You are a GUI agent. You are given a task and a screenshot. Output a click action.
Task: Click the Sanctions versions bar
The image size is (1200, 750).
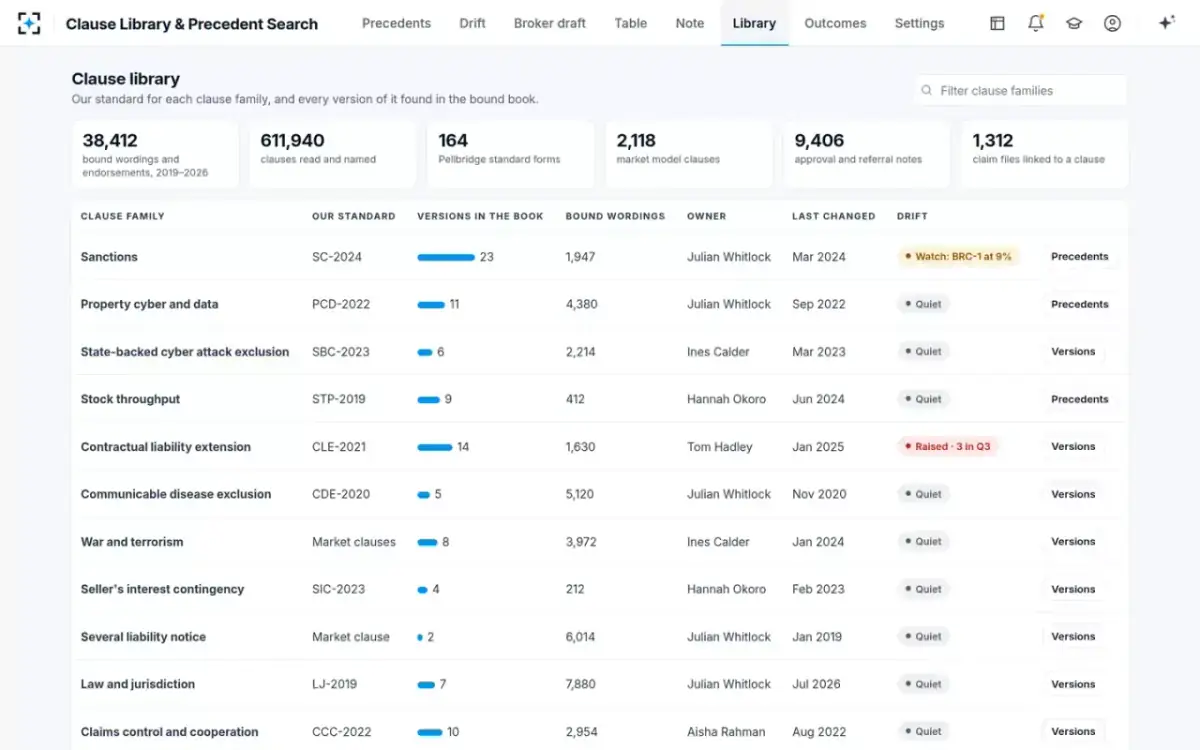[x=446, y=257]
